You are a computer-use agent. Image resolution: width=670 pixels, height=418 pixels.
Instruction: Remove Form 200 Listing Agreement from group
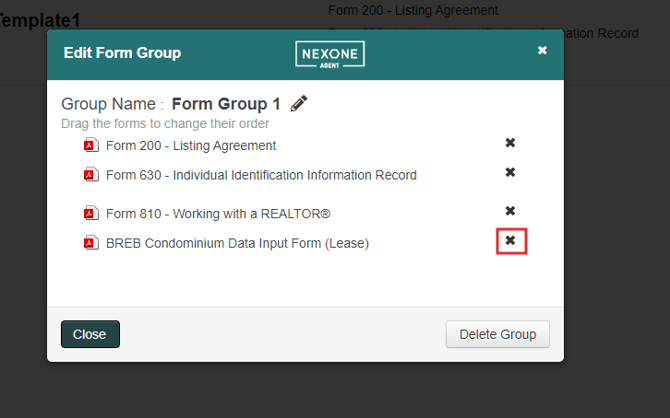point(510,143)
